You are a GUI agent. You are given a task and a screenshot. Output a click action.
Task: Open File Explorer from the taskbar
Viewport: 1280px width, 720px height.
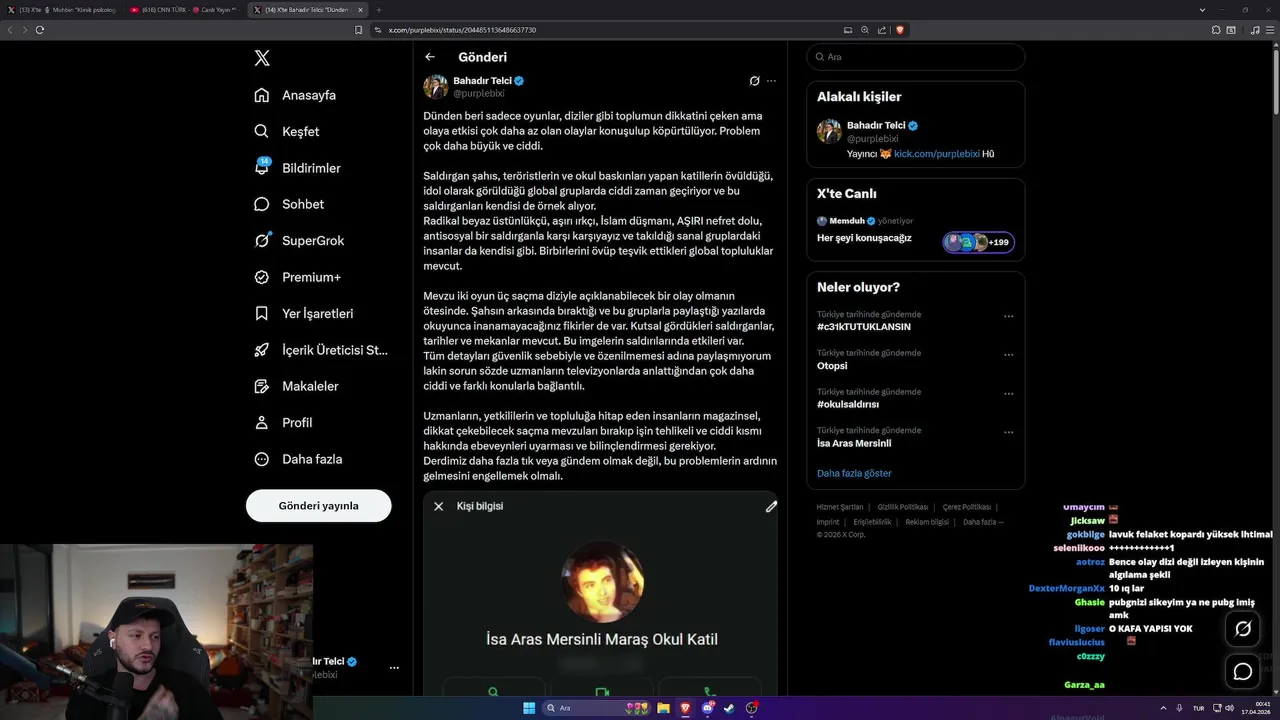(x=663, y=708)
